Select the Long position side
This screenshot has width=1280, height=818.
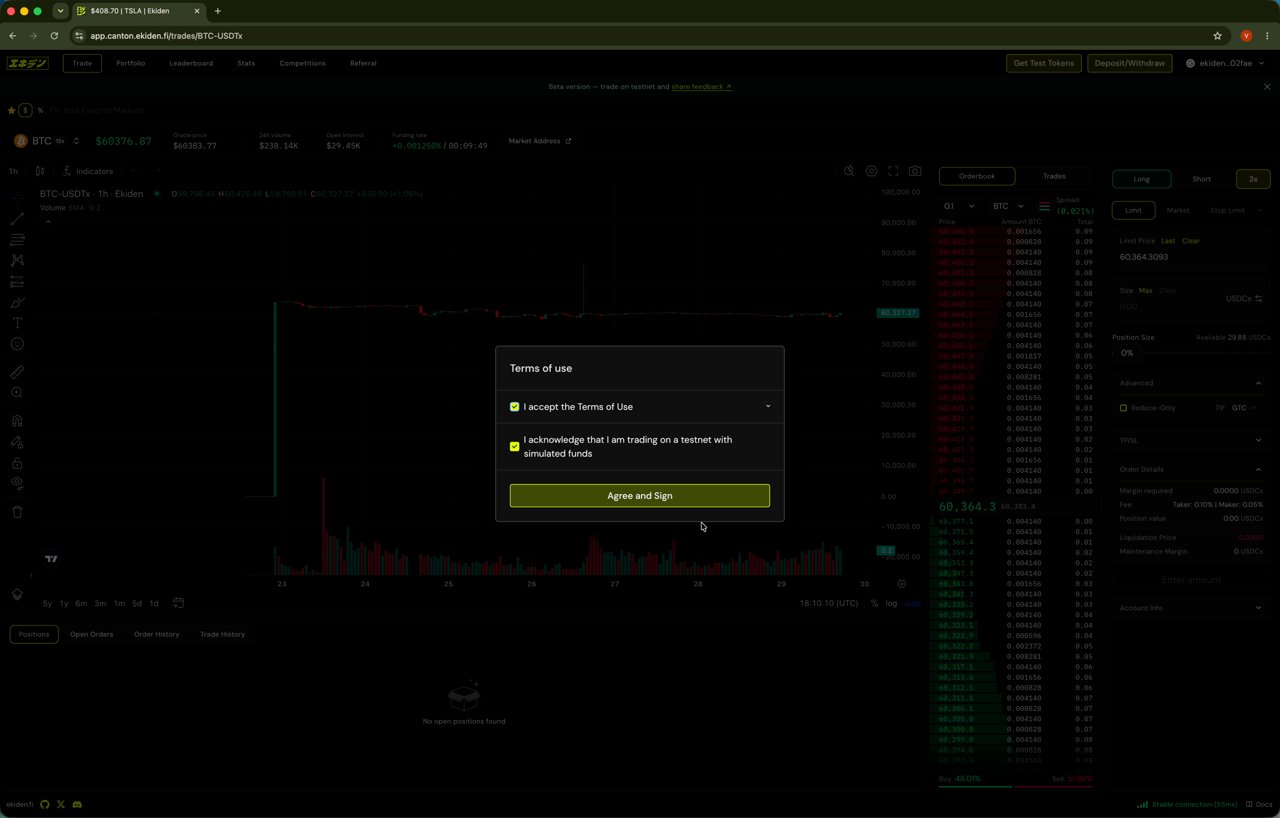point(1141,179)
